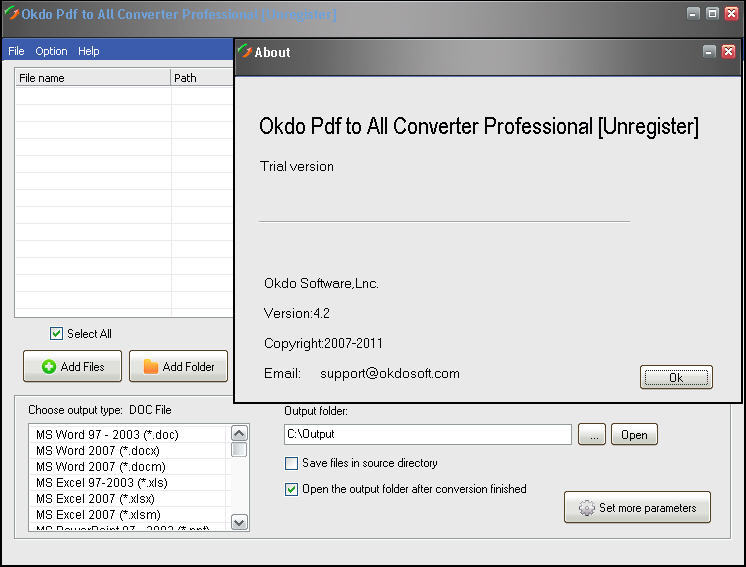Viewport: 746px width, 567px height.
Task: Click the Add Folder button
Action: (178, 367)
